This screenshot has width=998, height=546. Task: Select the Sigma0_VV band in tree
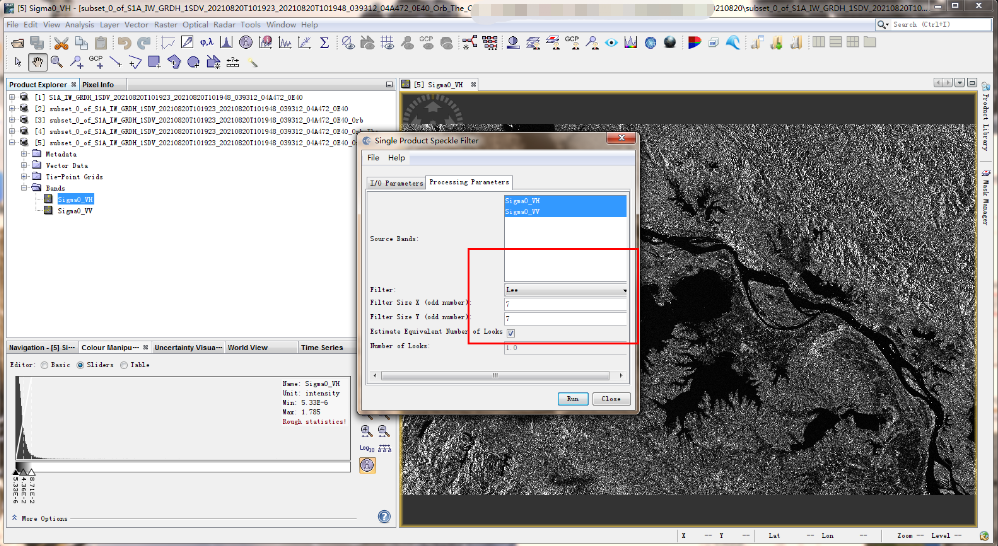pyautogui.click(x=75, y=211)
